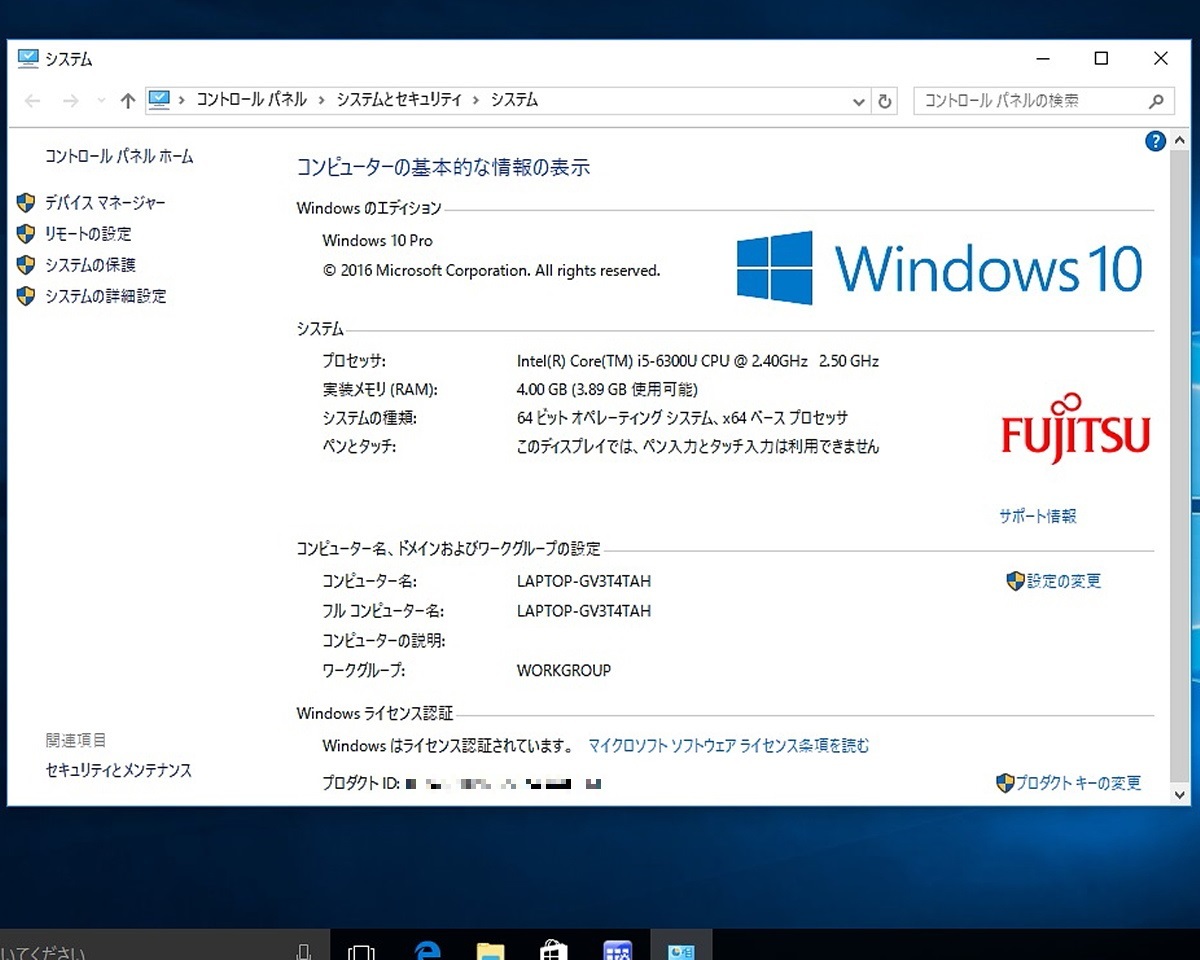This screenshot has height=960, width=1200.
Task: Click the microphone icon in taskbar search
Action: click(303, 951)
